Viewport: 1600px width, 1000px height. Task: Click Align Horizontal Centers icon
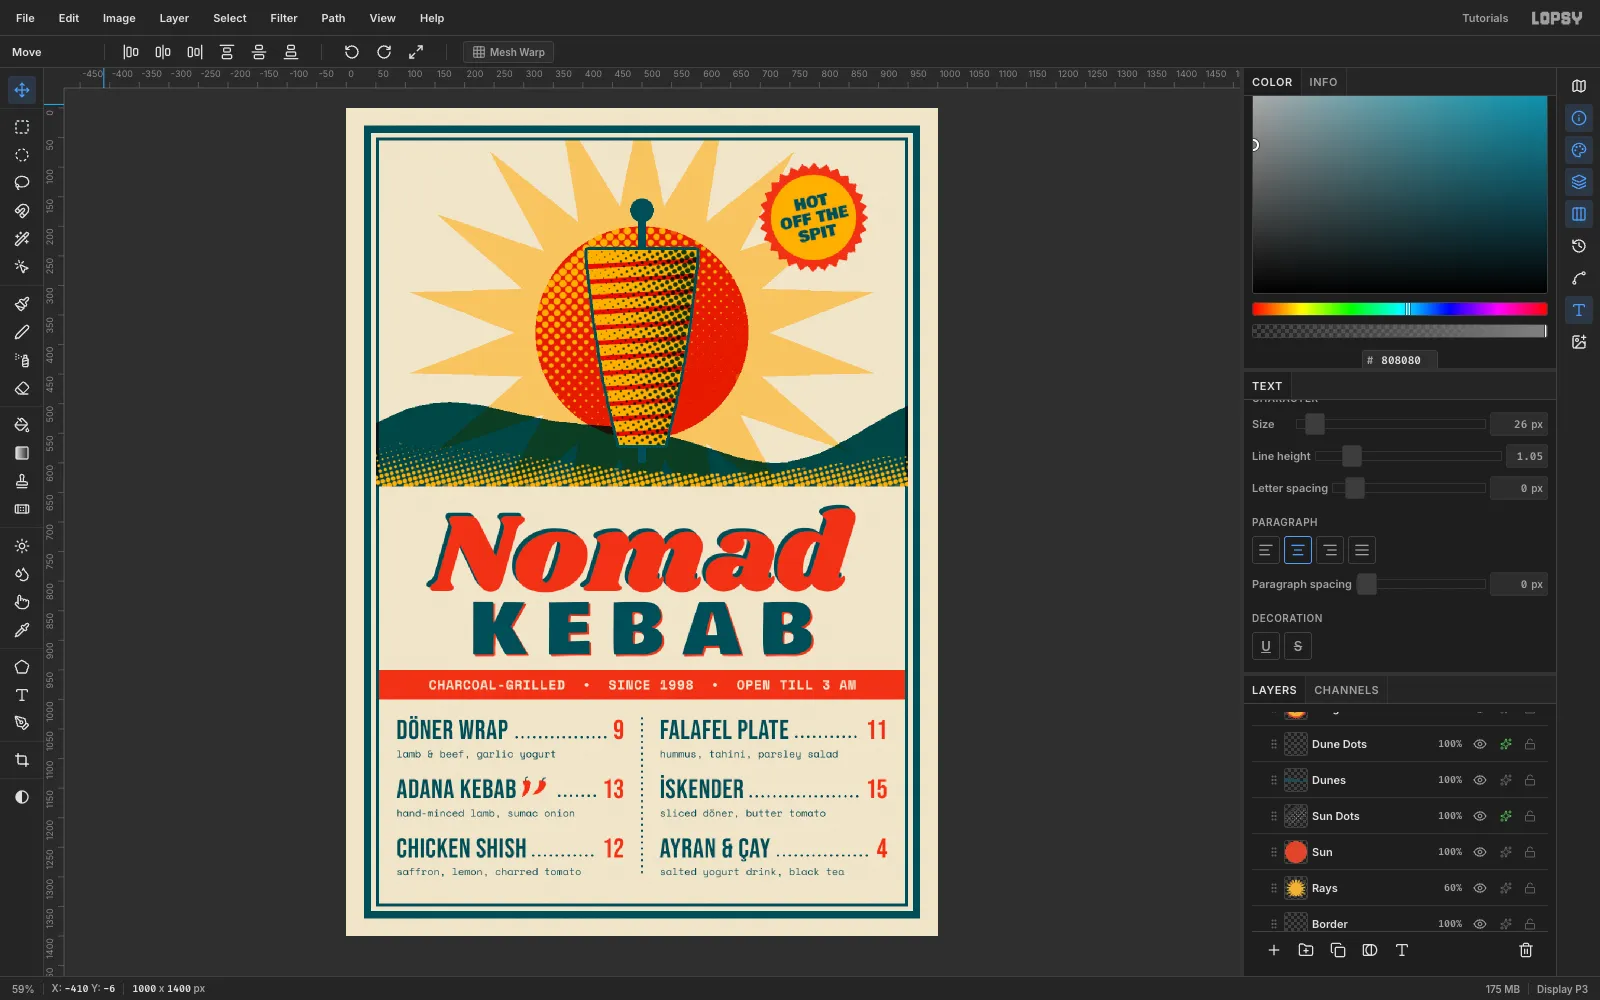[163, 52]
